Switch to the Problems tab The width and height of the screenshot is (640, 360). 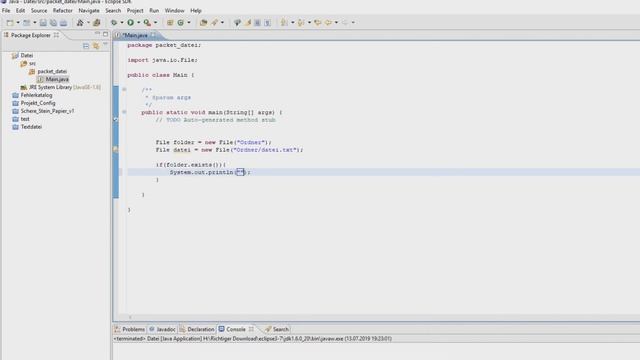[x=130, y=329]
